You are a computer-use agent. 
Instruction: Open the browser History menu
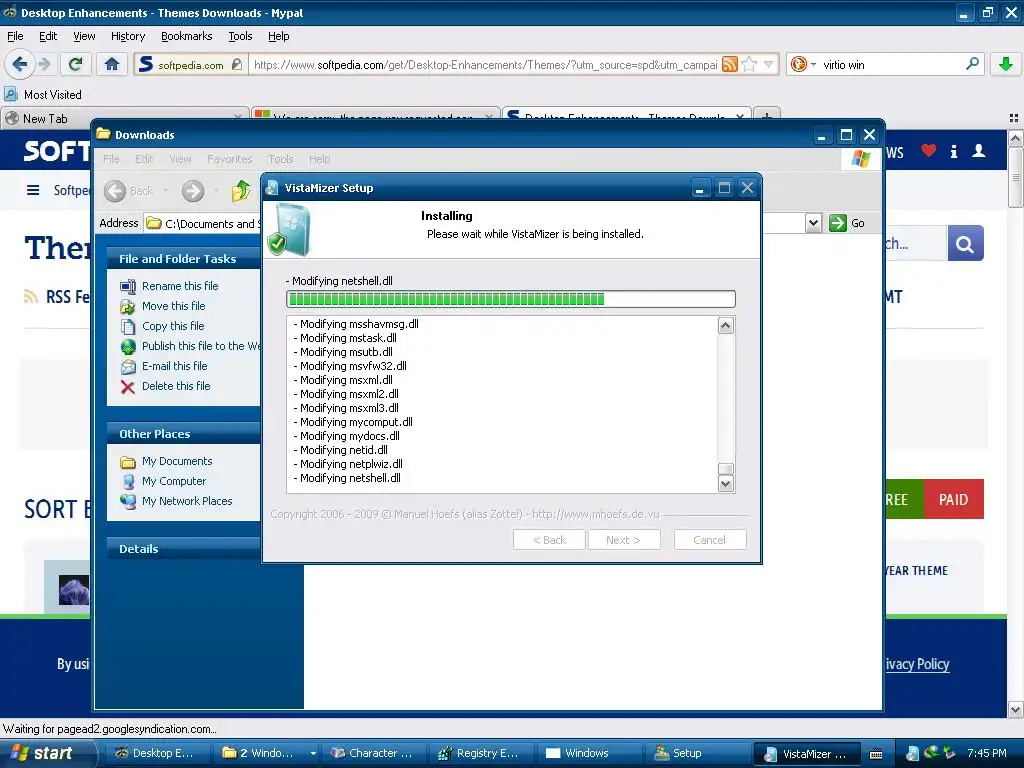(x=127, y=36)
